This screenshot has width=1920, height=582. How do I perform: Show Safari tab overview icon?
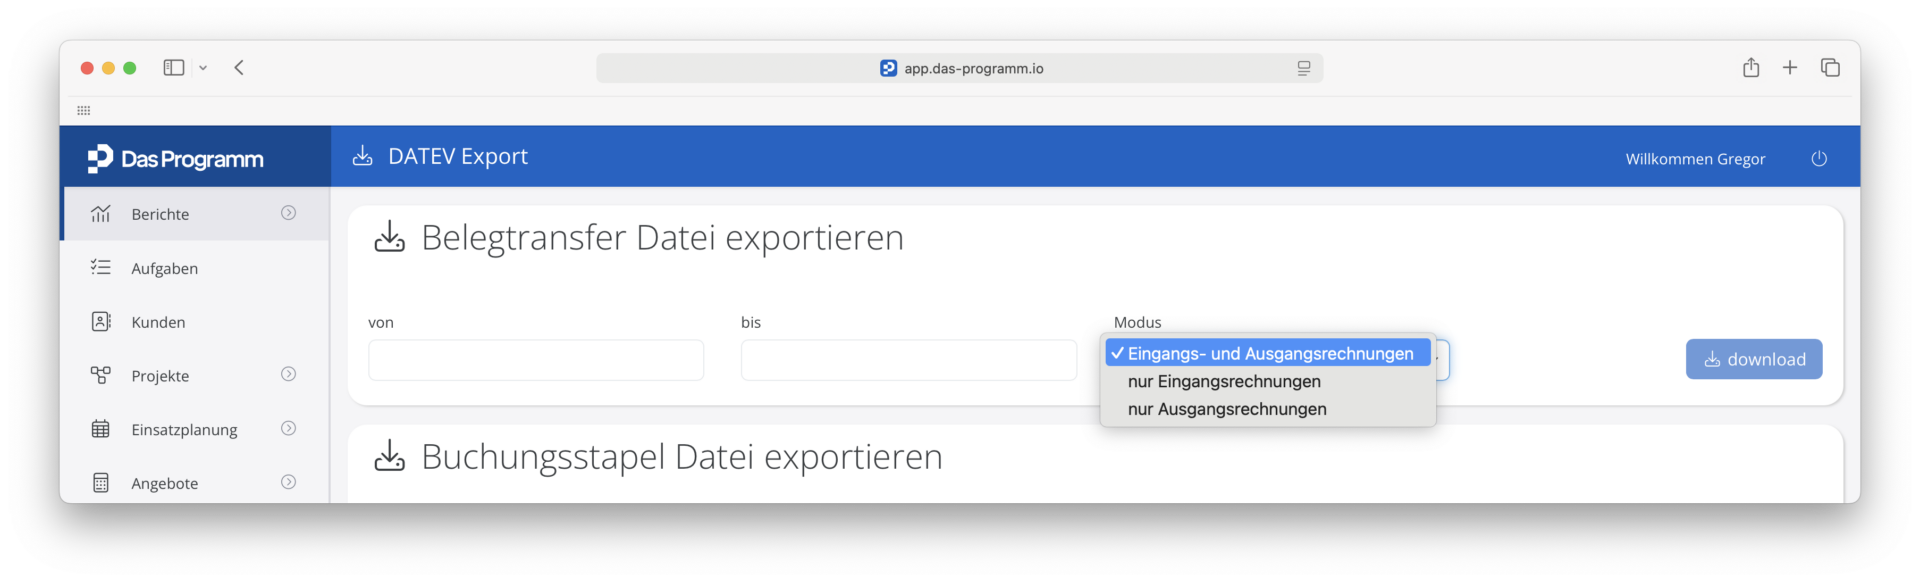(x=1830, y=67)
